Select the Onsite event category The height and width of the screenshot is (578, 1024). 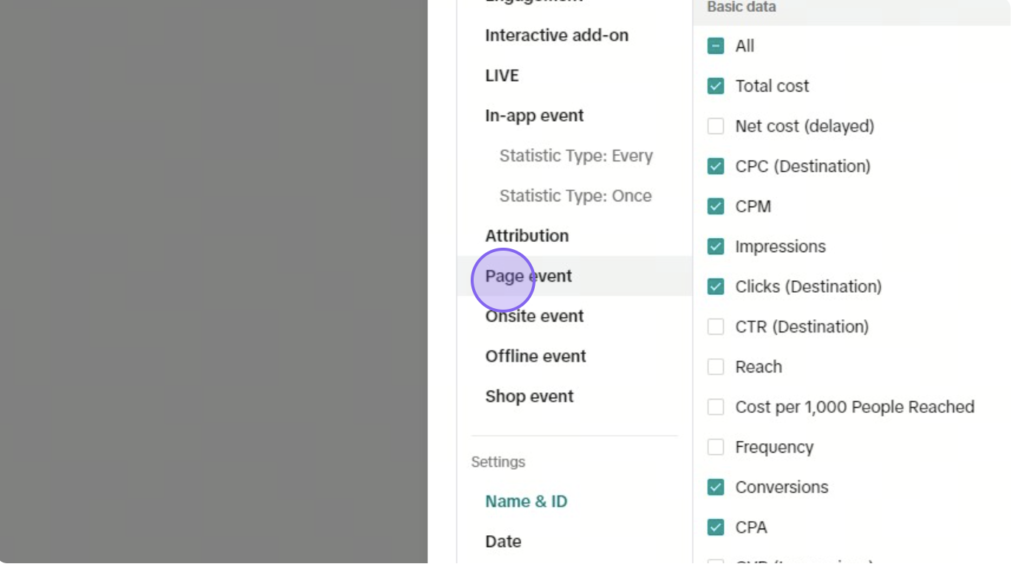534,316
